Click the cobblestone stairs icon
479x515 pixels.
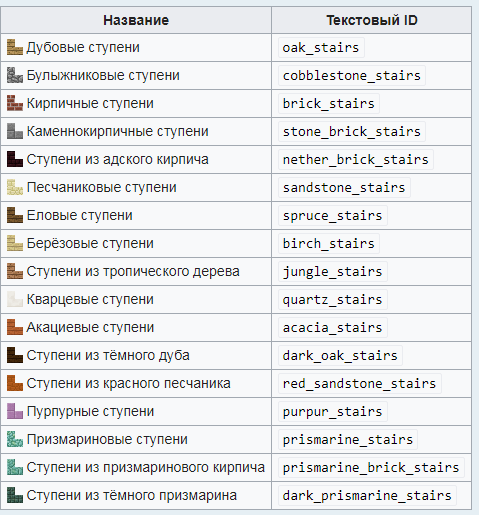pos(15,75)
